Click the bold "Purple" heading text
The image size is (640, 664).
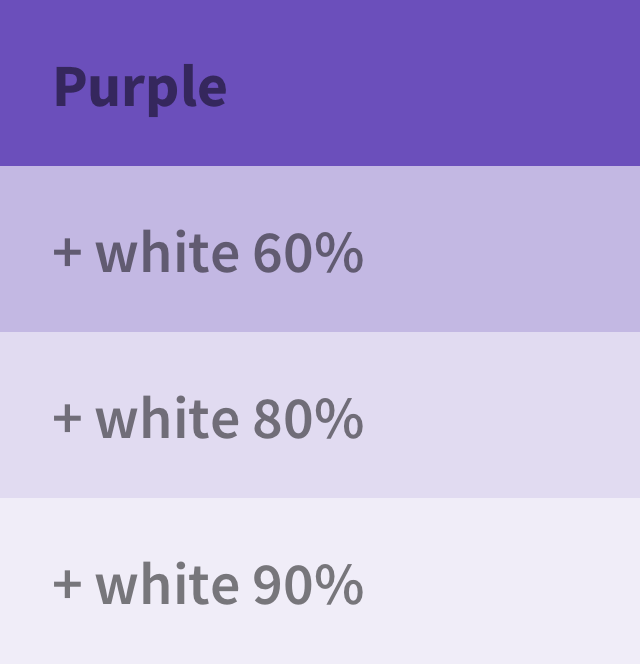[x=140, y=86]
